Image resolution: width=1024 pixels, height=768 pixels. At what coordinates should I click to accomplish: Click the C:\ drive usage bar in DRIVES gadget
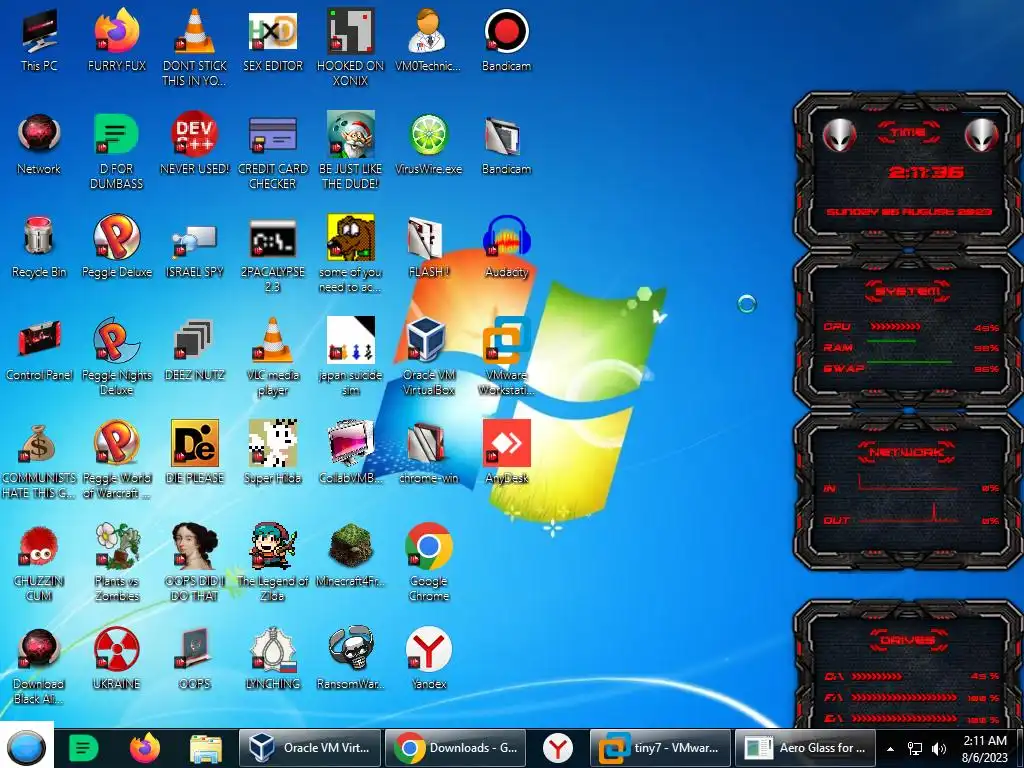pos(877,676)
